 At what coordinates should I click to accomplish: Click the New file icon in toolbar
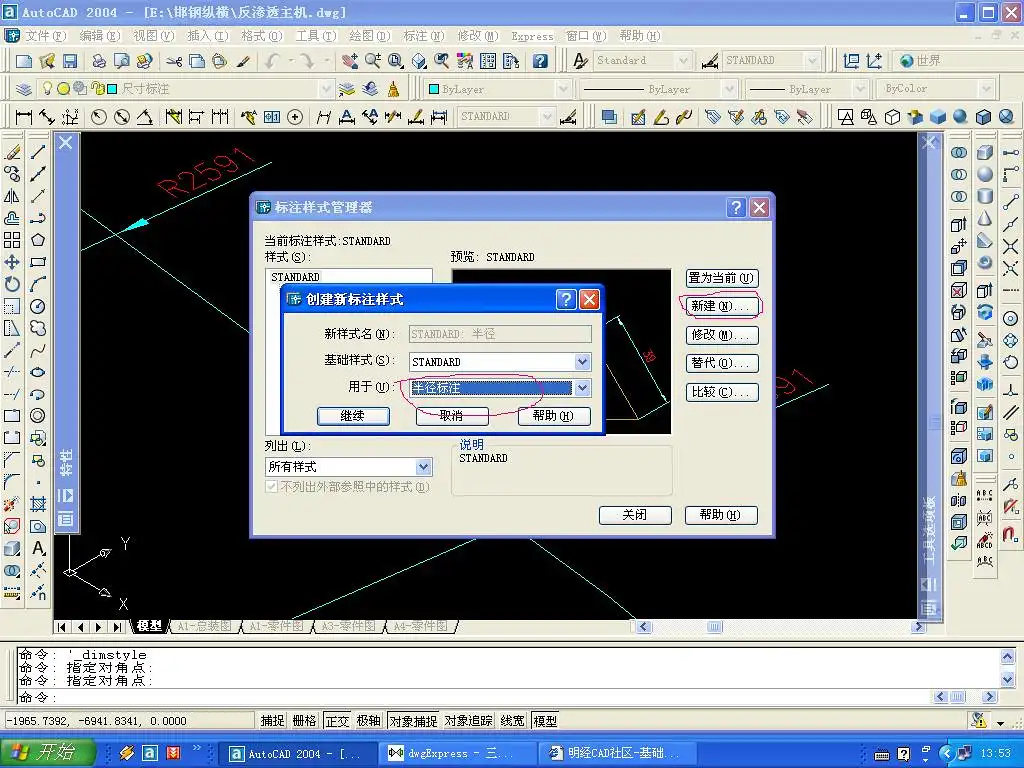click(x=24, y=61)
